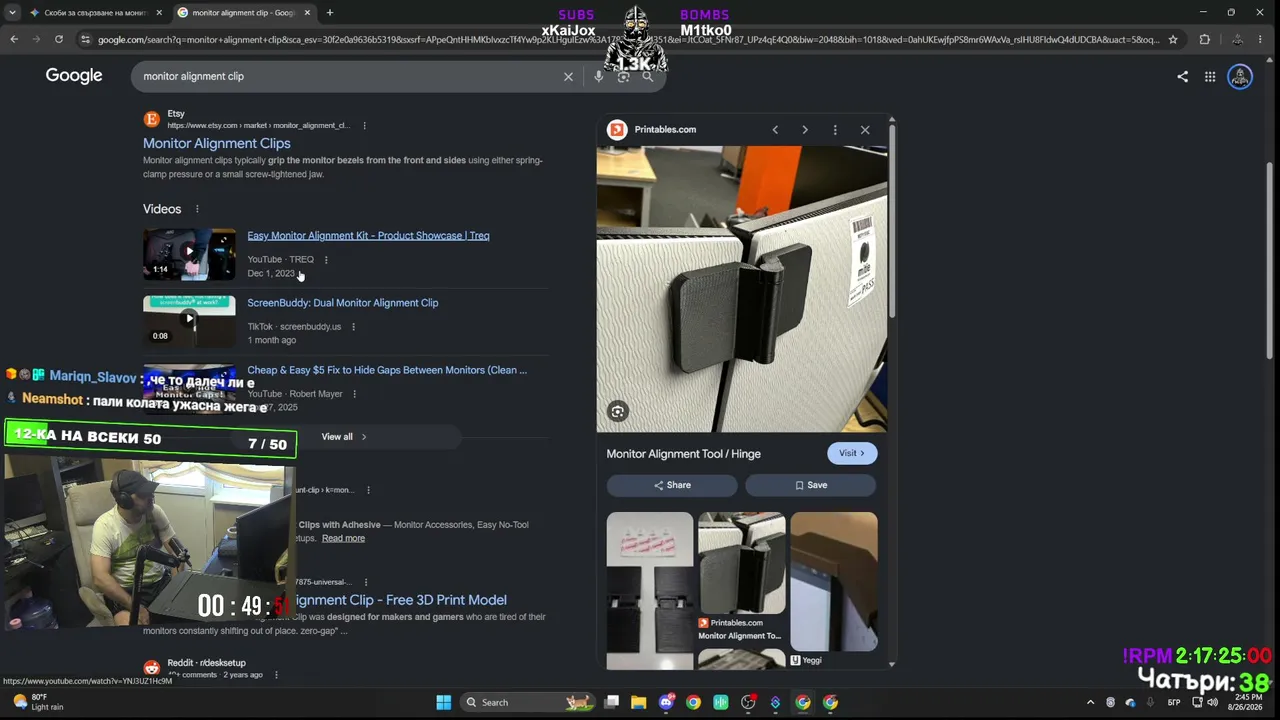Open the Windows Start menu
This screenshot has height=720, width=1280.
click(444, 702)
